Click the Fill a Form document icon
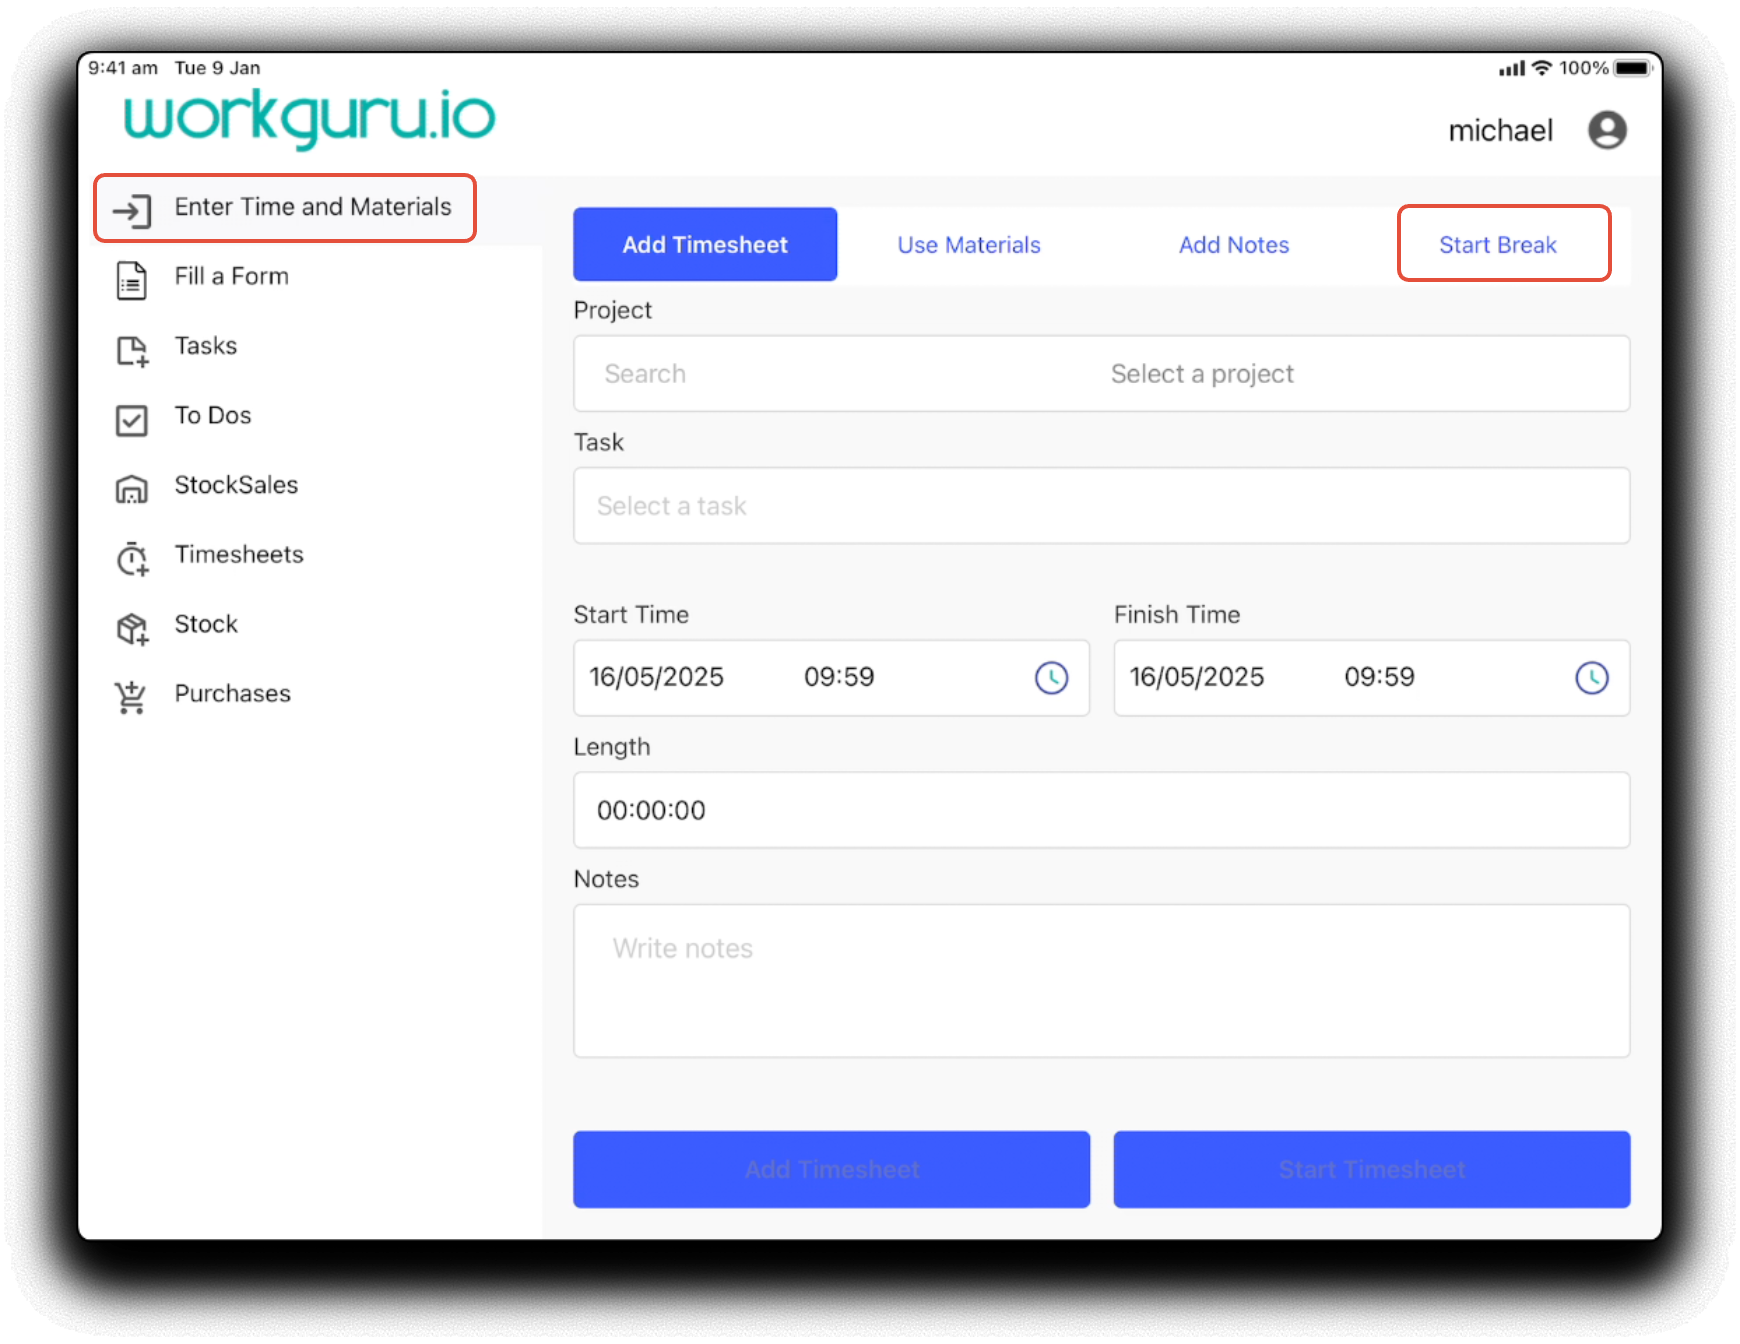 132,281
